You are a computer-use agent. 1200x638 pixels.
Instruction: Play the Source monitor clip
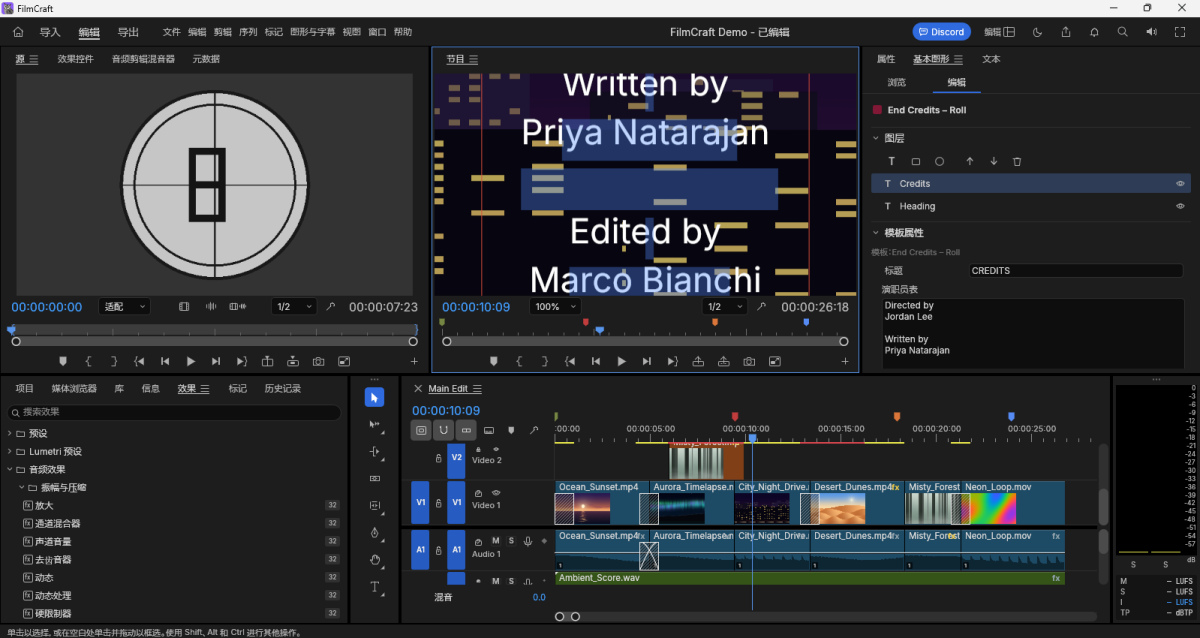coord(190,361)
